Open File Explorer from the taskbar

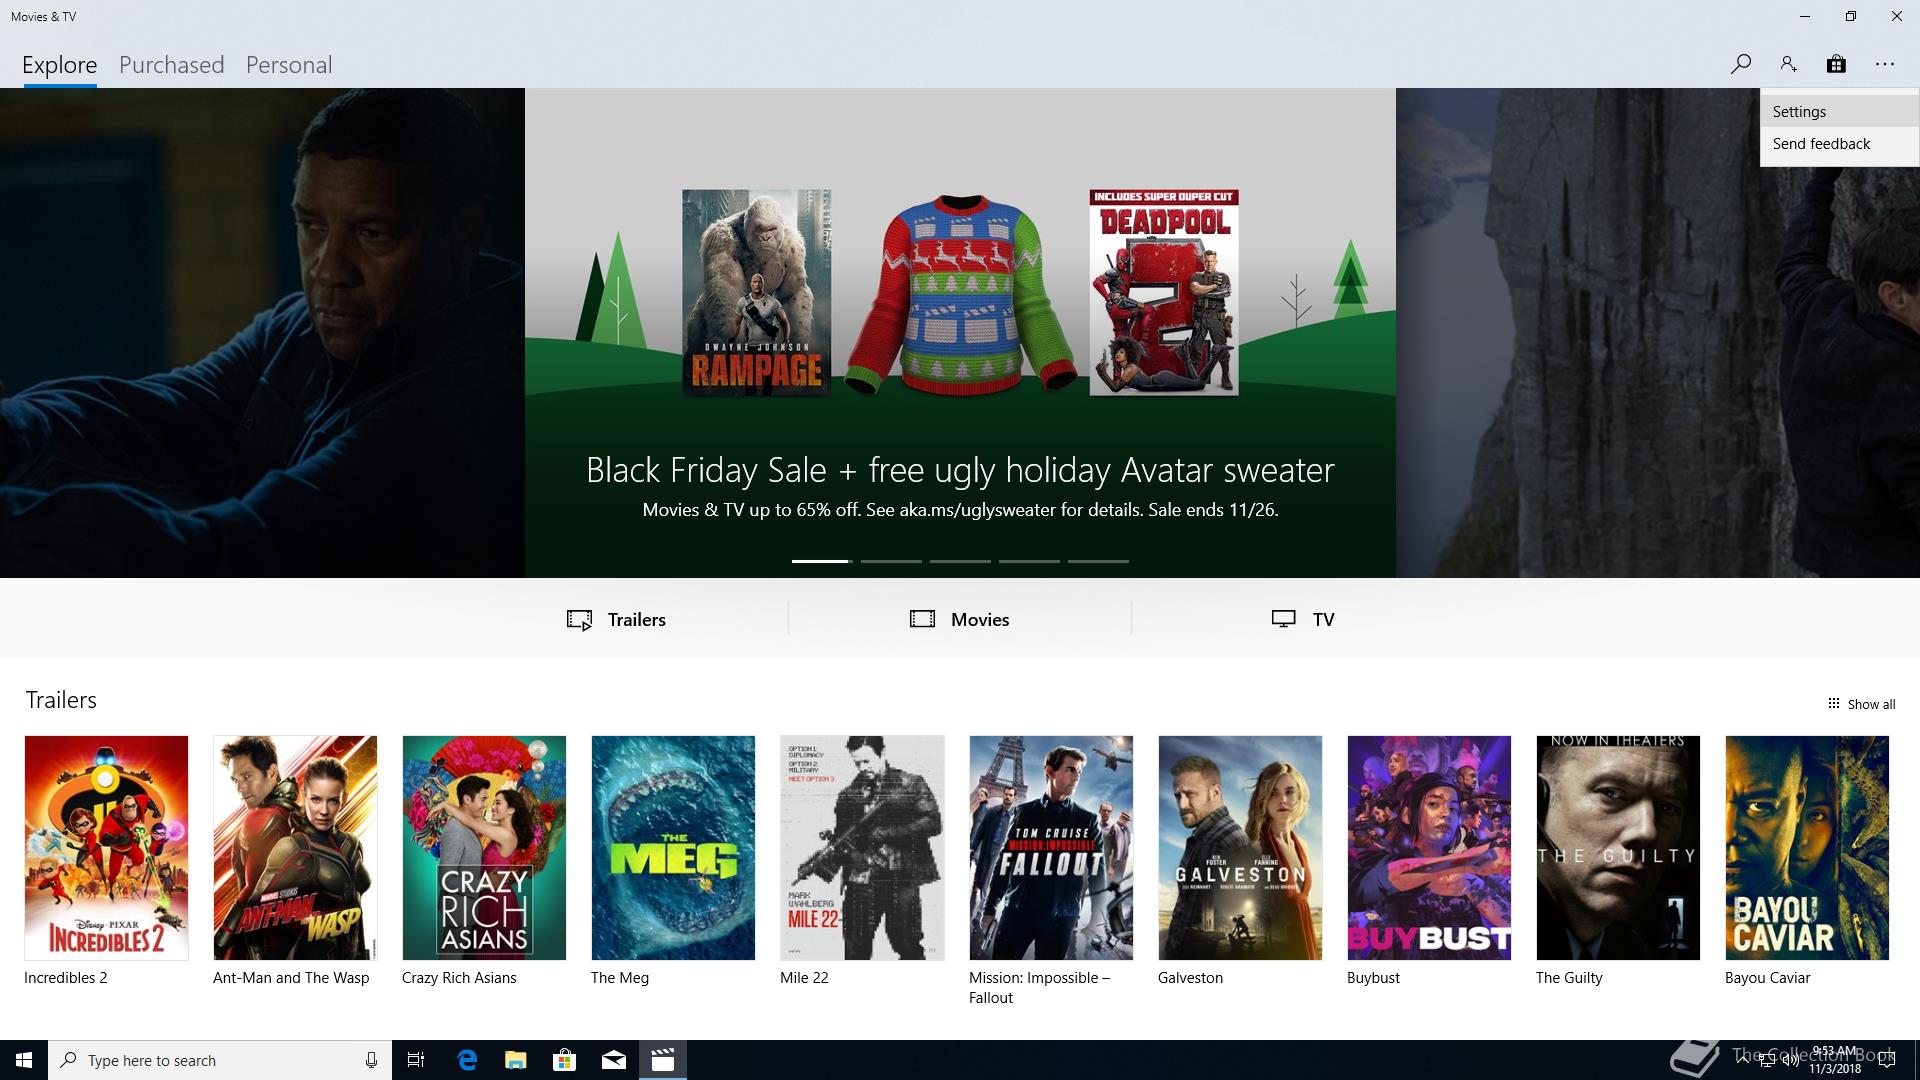point(515,1060)
